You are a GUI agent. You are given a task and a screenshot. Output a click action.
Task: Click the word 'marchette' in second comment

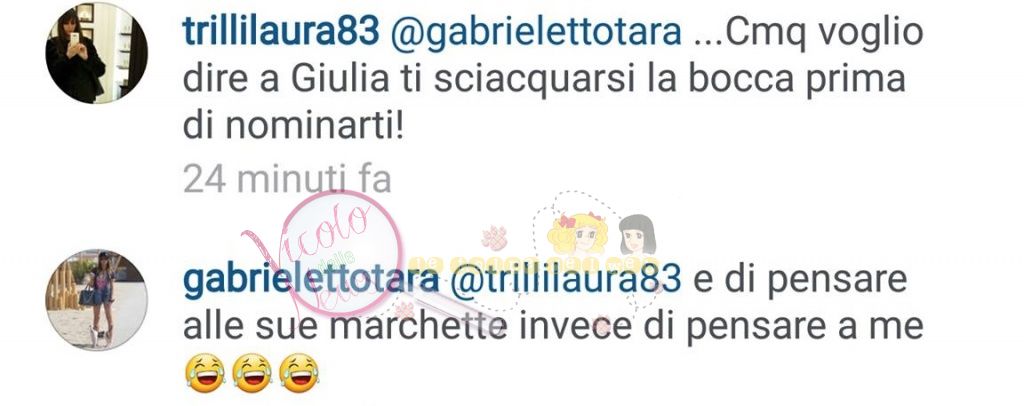pyautogui.click(x=417, y=327)
